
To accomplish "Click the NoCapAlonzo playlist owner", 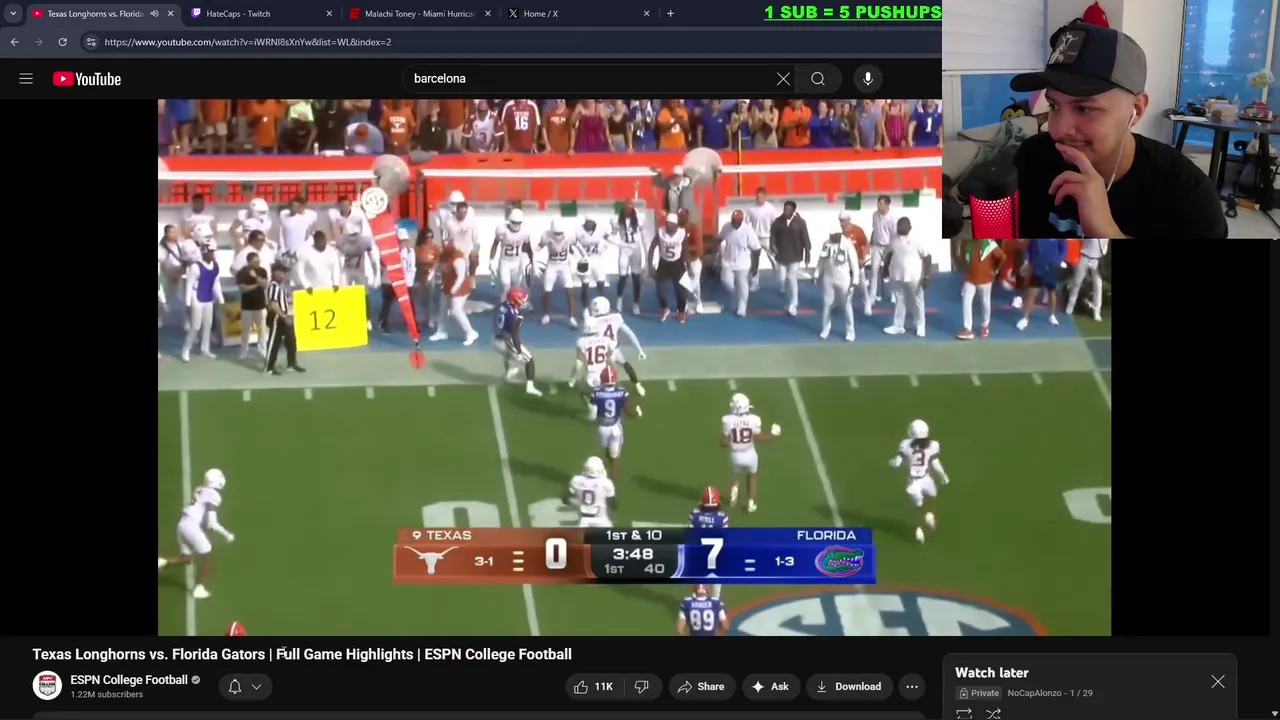I will pyautogui.click(x=1034, y=693).
